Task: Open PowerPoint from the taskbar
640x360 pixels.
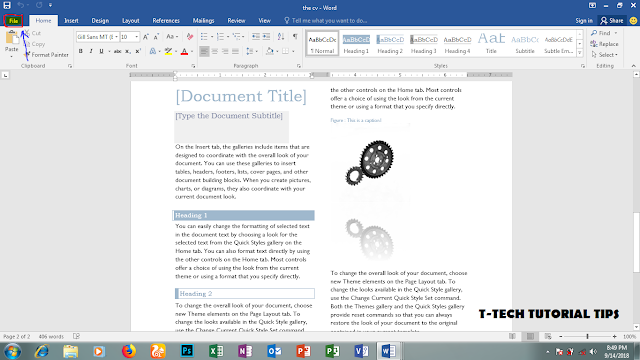Action: [303, 351]
